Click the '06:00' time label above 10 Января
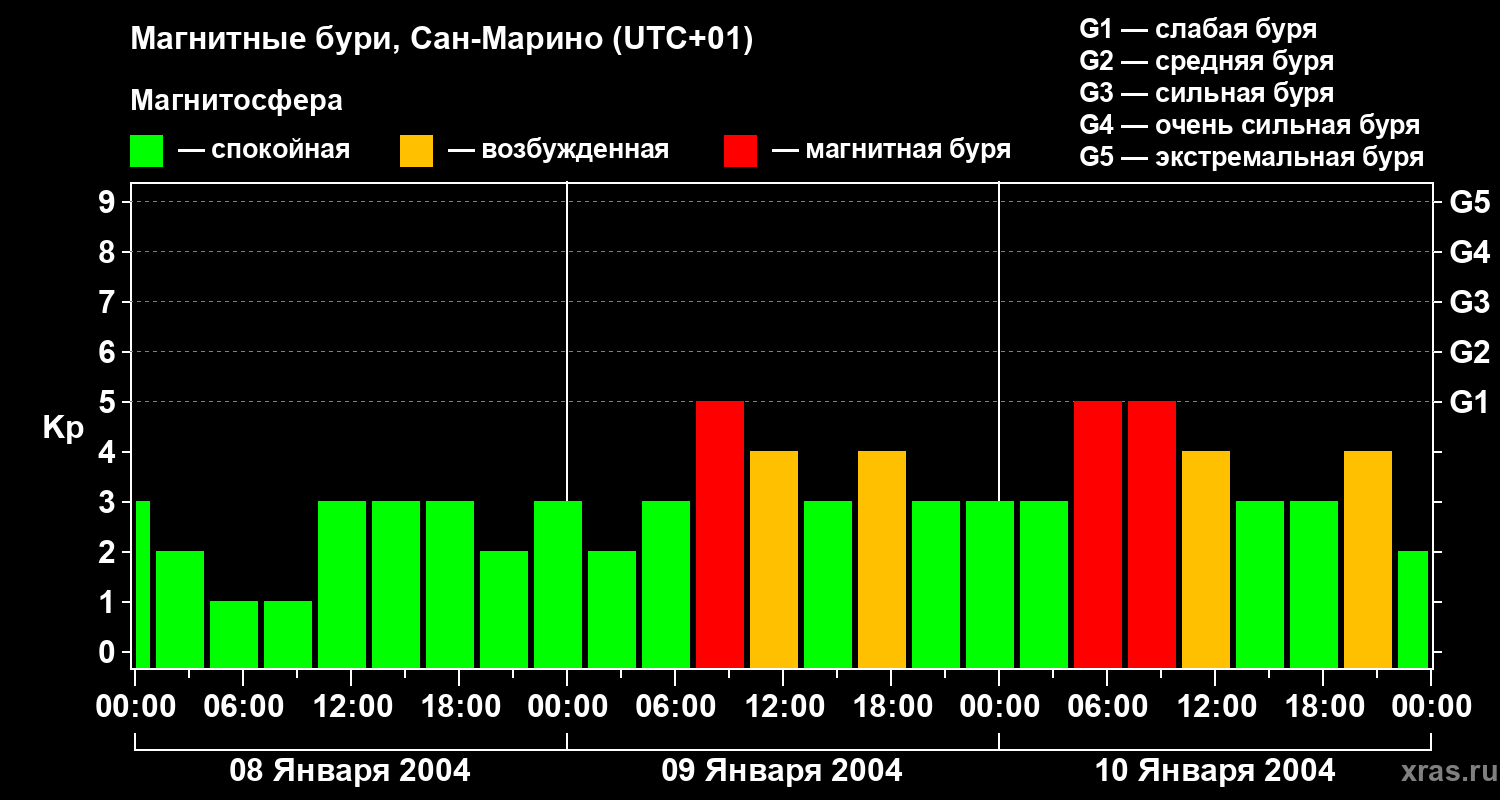Screen dimensions: 1500x800 coord(1107,707)
